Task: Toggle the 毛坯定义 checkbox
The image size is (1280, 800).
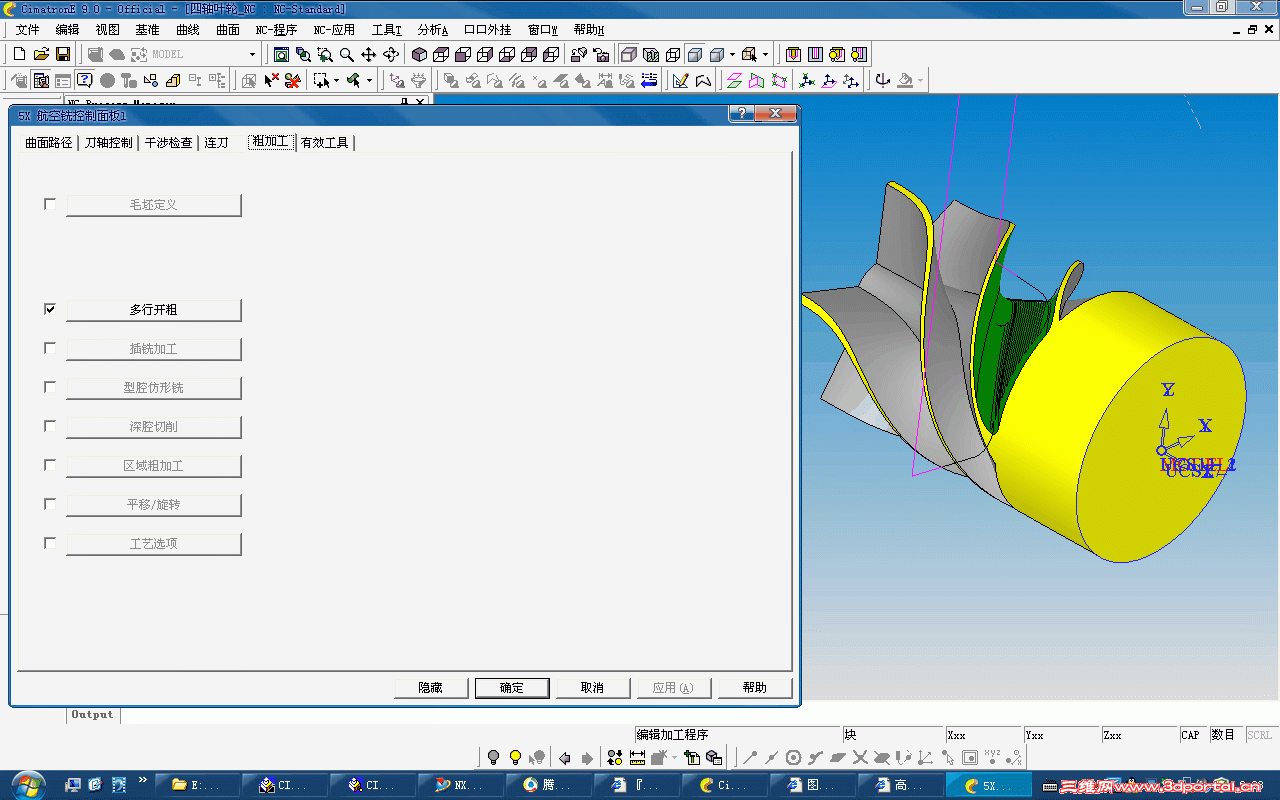Action: 50,204
